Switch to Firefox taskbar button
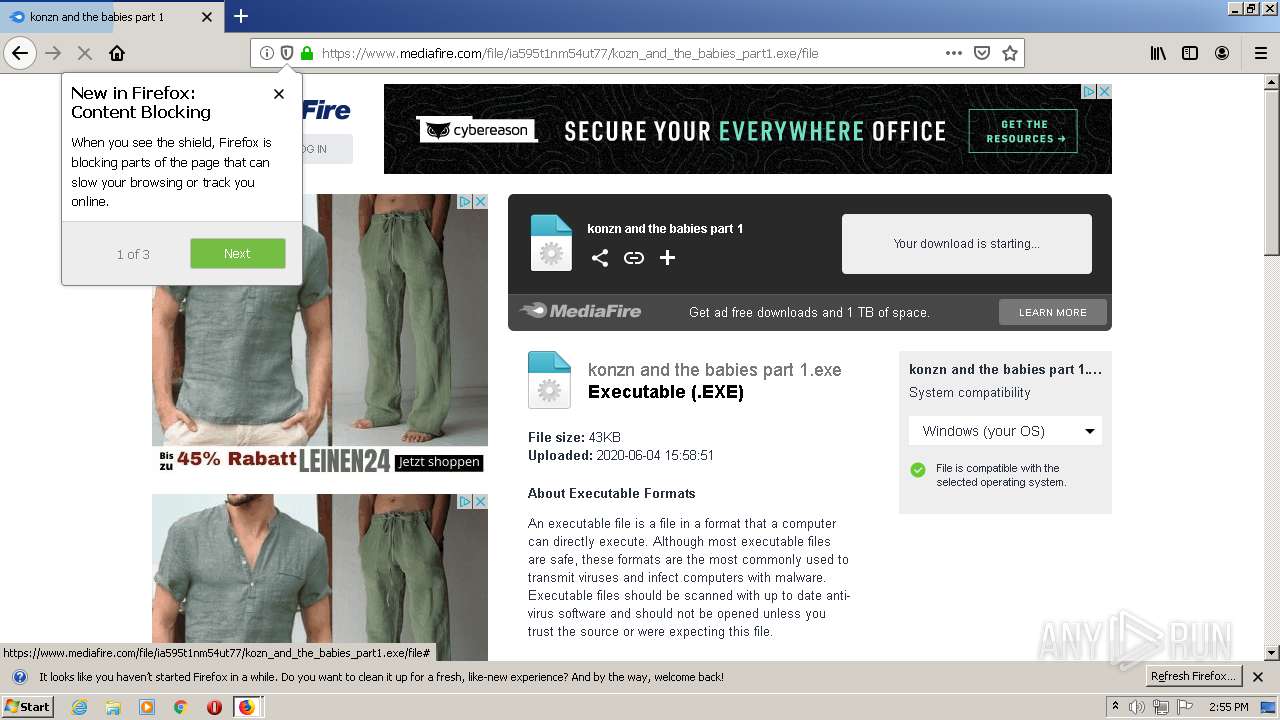Viewport: 1280px width, 720px height. [x=247, y=707]
